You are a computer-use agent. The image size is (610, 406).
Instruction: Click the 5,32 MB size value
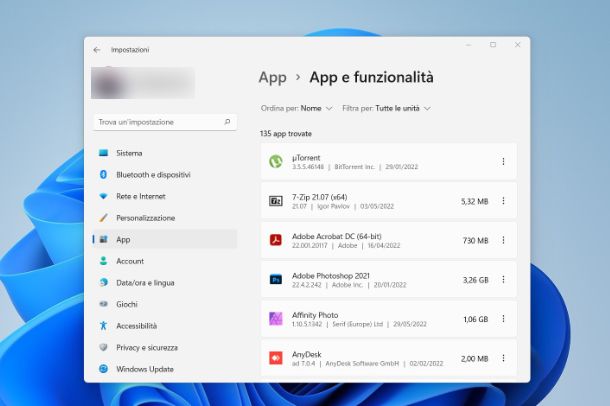[x=474, y=201]
